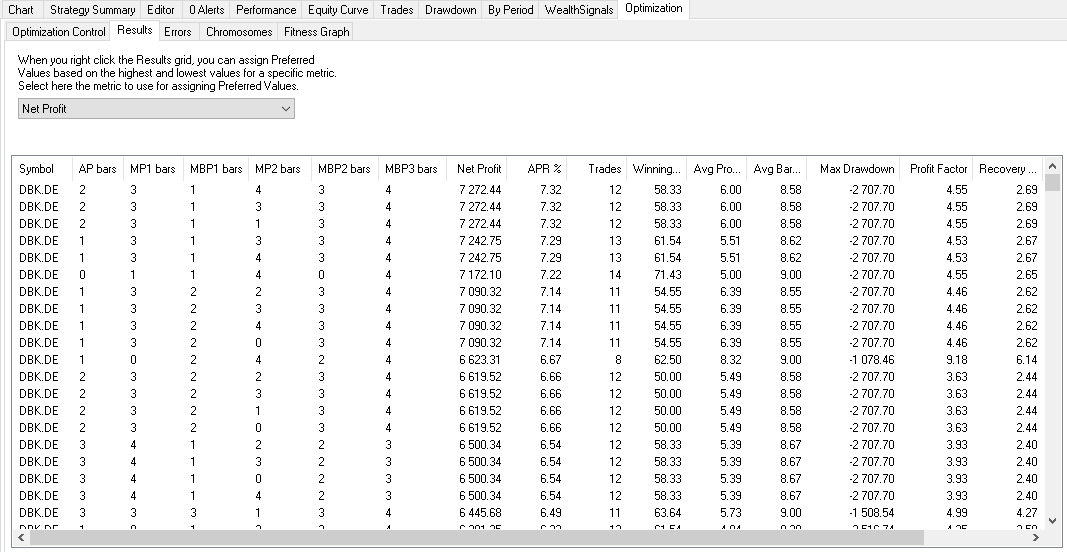1067x552 pixels.
Task: Click the Profit Factor column header
Action: click(938, 169)
